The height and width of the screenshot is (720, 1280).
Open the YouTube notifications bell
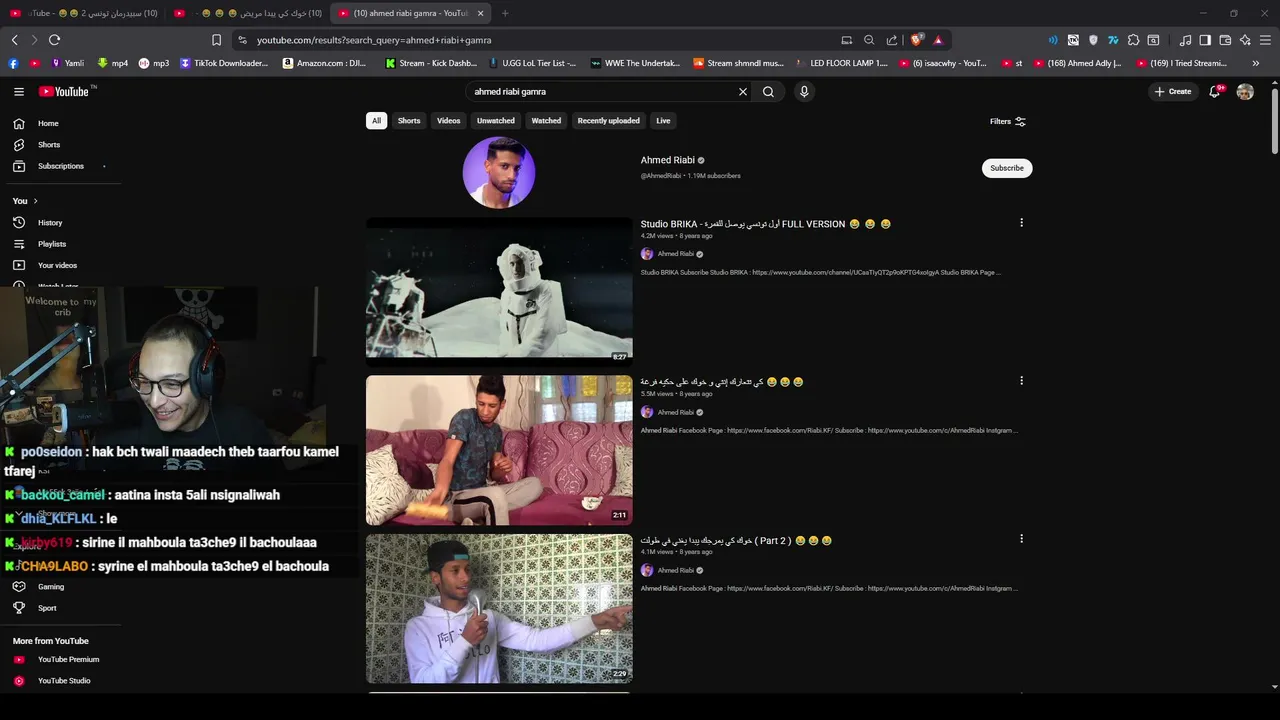1215,91
